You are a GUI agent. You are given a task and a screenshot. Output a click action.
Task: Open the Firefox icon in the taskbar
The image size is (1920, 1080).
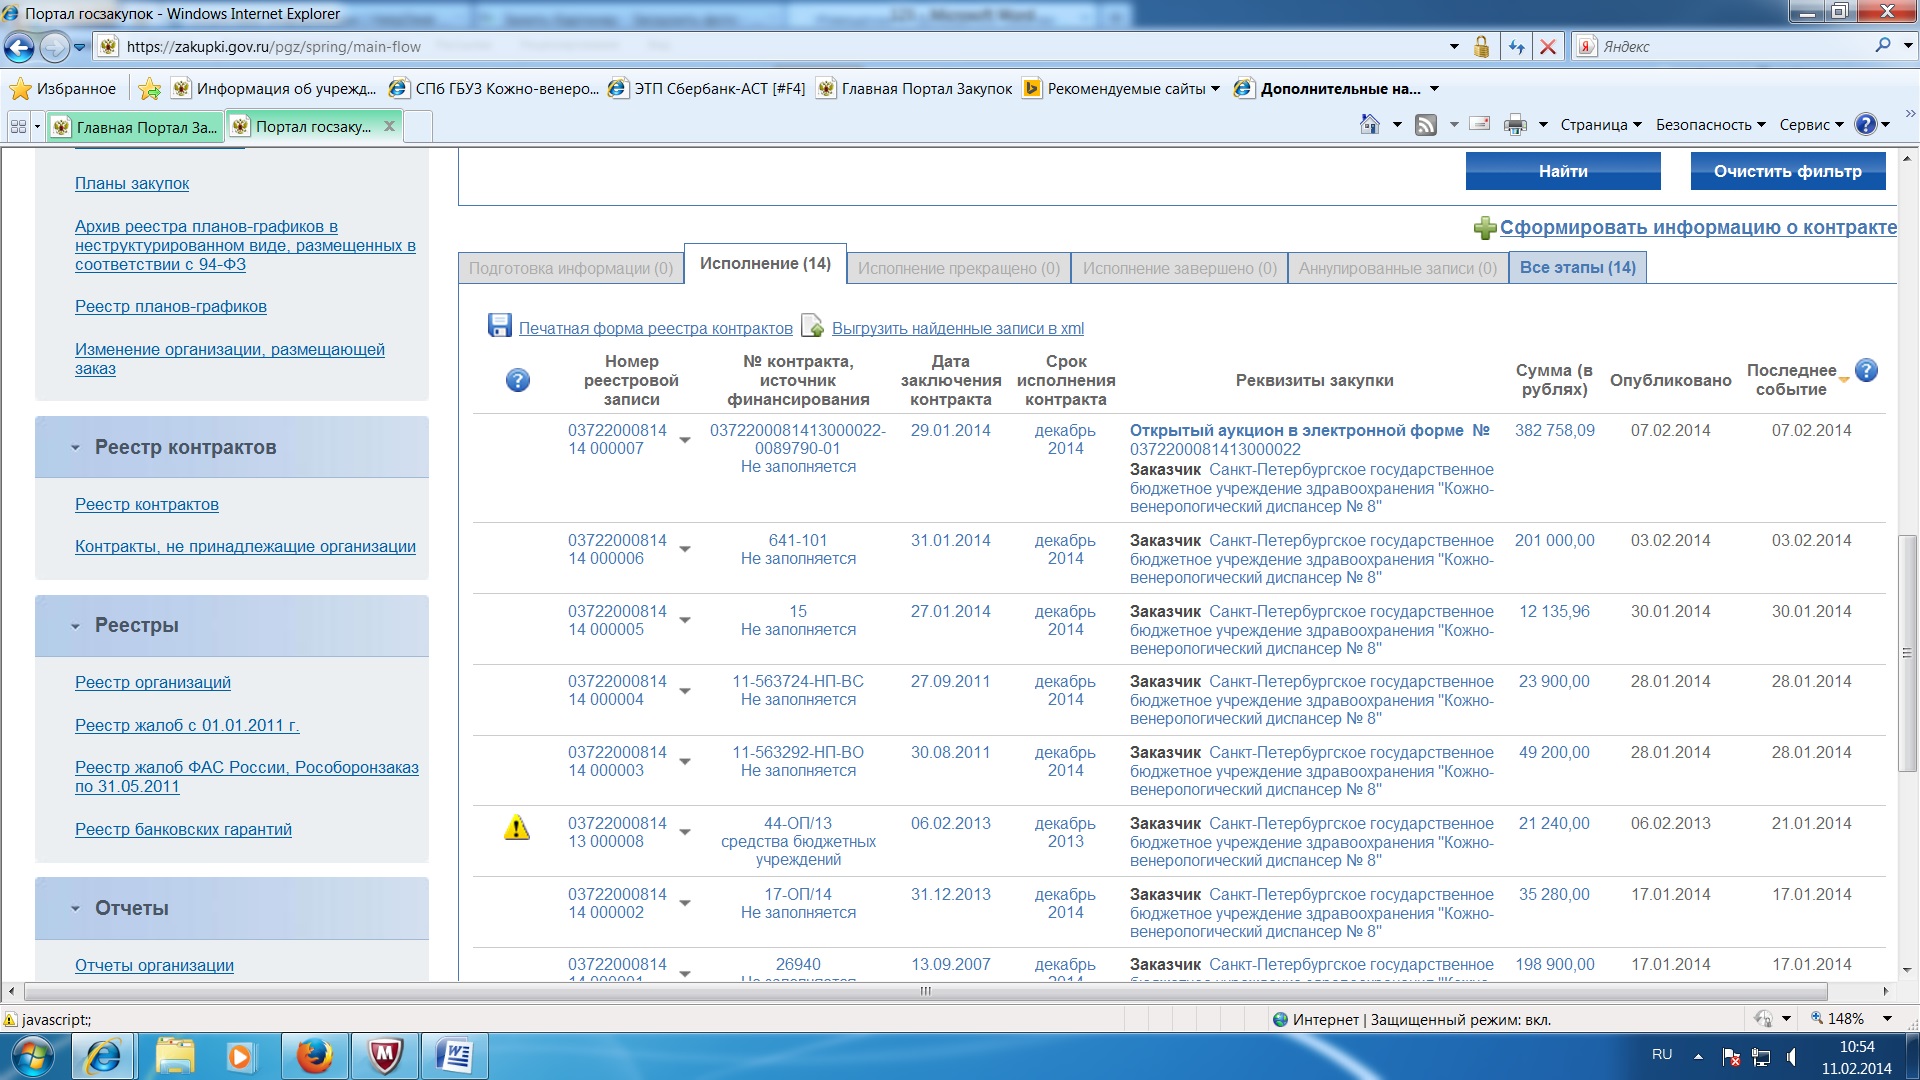314,1055
